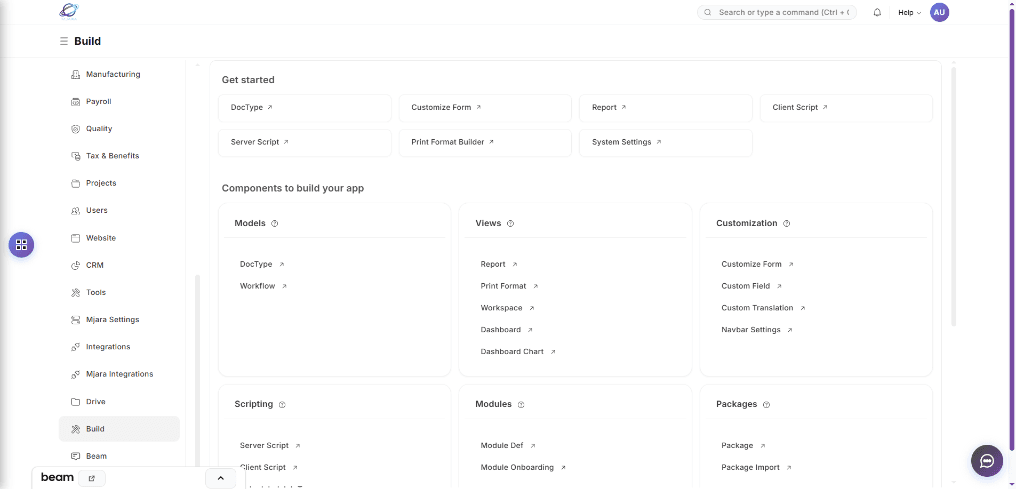The height and width of the screenshot is (489, 1024).
Task: Click the planet logo icon
Action: tap(68, 11)
